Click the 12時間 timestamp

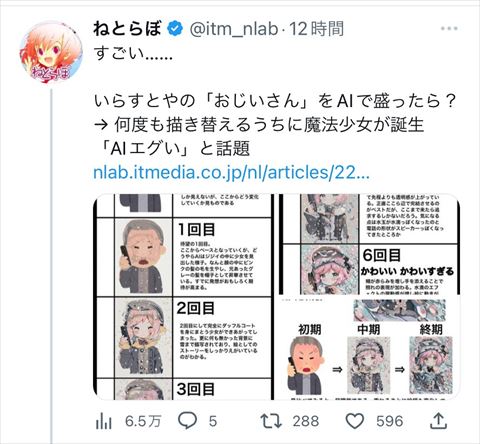click(316, 29)
